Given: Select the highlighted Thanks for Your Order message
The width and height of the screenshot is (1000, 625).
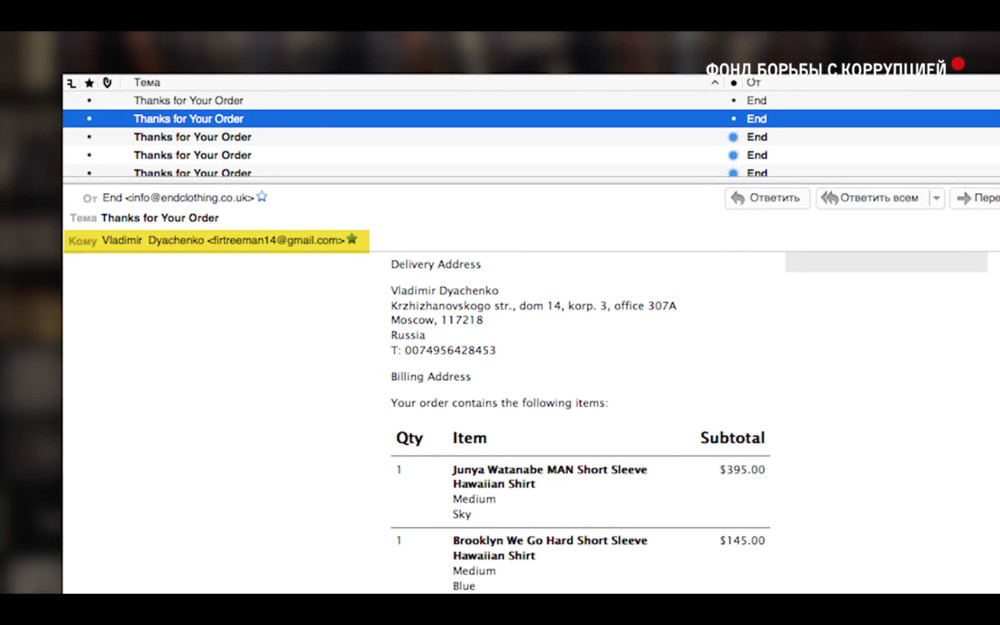Looking at the screenshot, I should (531, 119).
